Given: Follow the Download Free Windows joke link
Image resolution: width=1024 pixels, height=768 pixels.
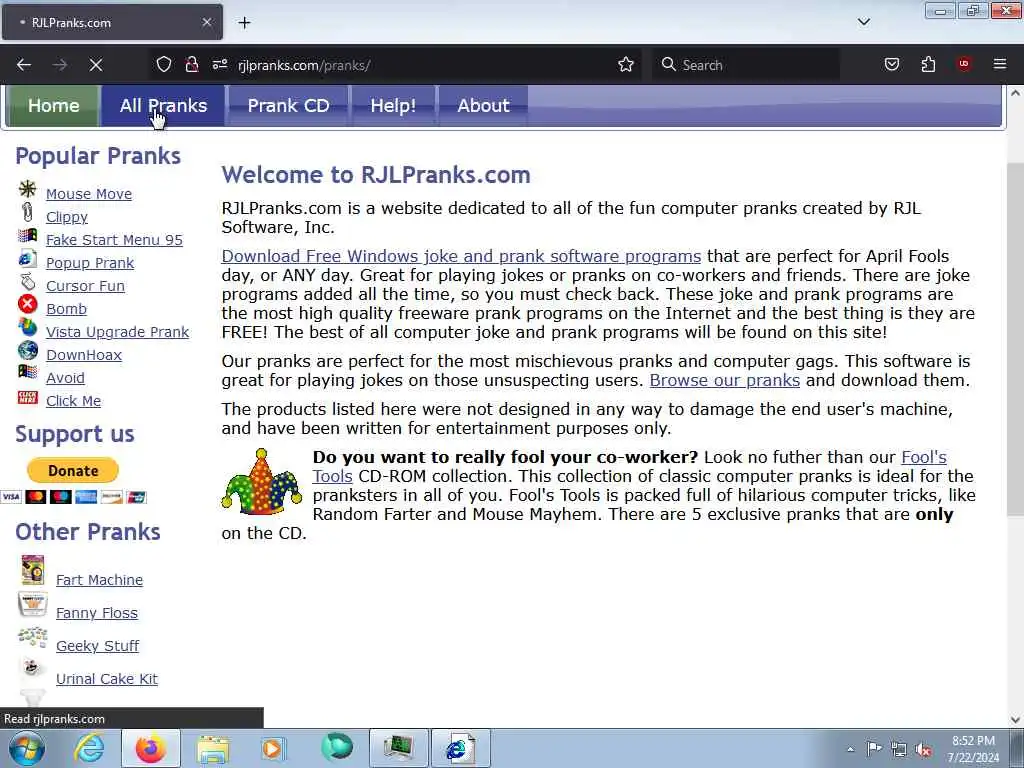Looking at the screenshot, I should point(461,256).
